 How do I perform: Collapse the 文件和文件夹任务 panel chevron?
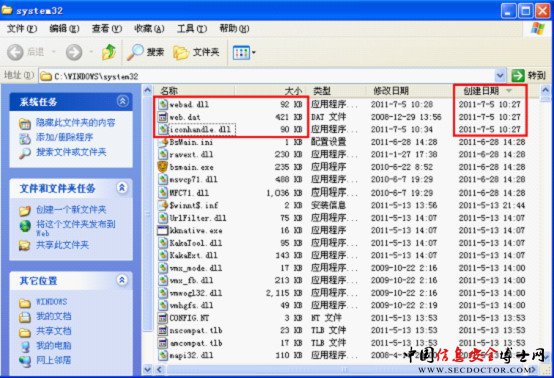click(x=122, y=187)
